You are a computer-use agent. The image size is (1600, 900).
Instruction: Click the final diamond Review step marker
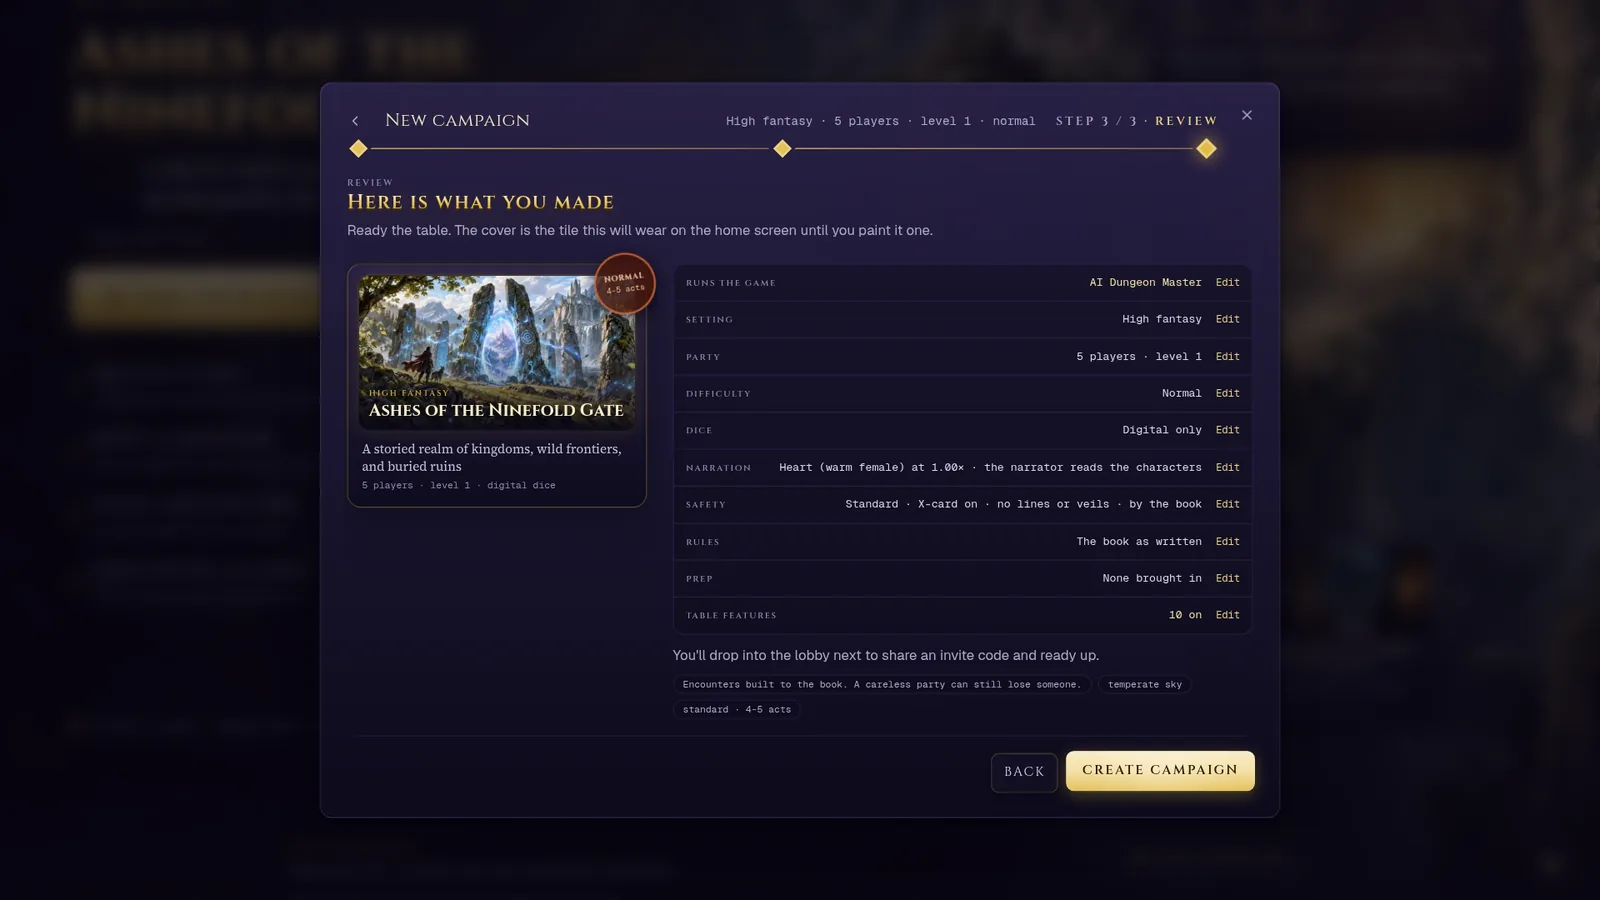point(1207,149)
